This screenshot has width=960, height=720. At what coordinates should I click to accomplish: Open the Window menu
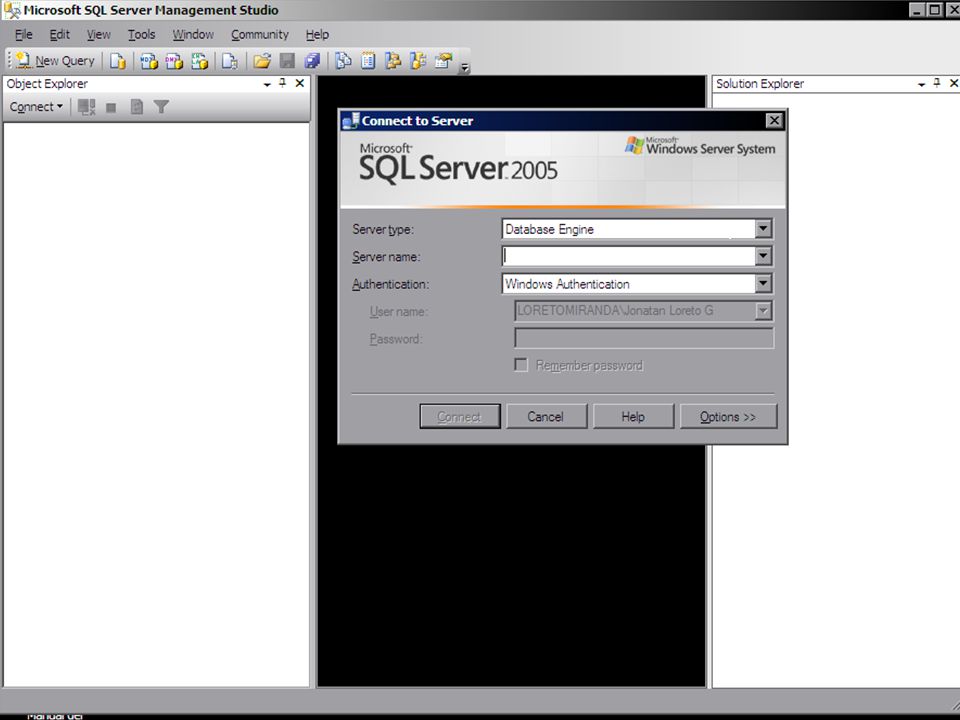point(193,34)
